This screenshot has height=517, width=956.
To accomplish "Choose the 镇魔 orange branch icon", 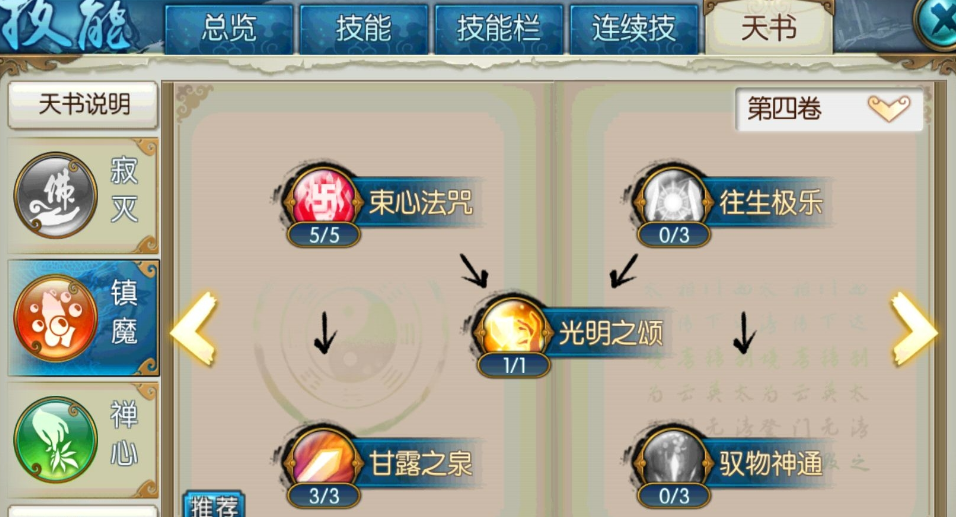I will (55, 318).
